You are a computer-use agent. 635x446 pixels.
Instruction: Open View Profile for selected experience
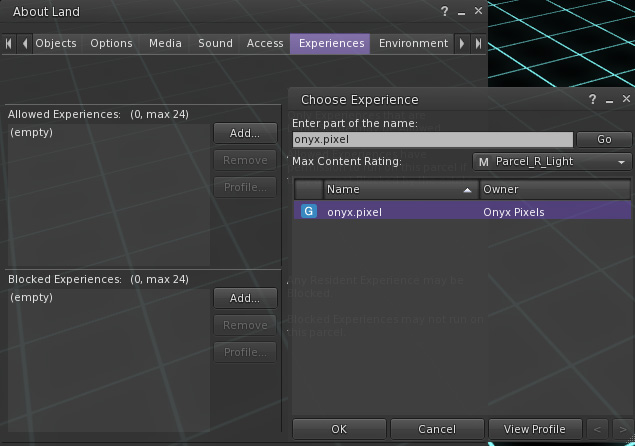535,429
